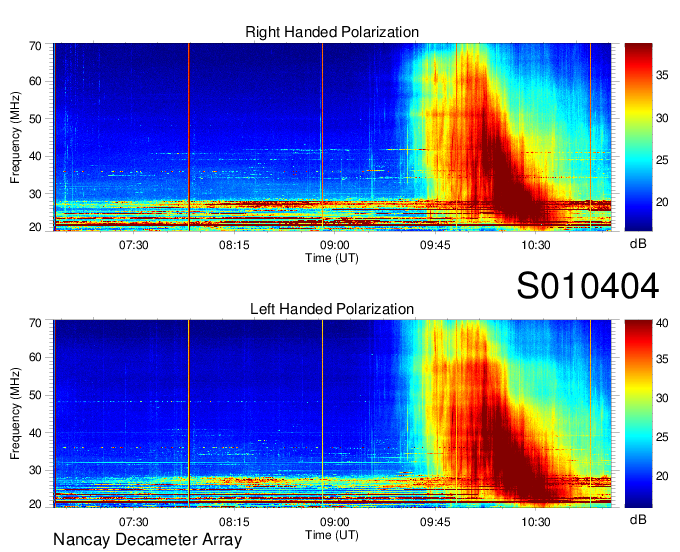
Task: Click the Nancay Decameter Array caption
Action: [x=147, y=540]
